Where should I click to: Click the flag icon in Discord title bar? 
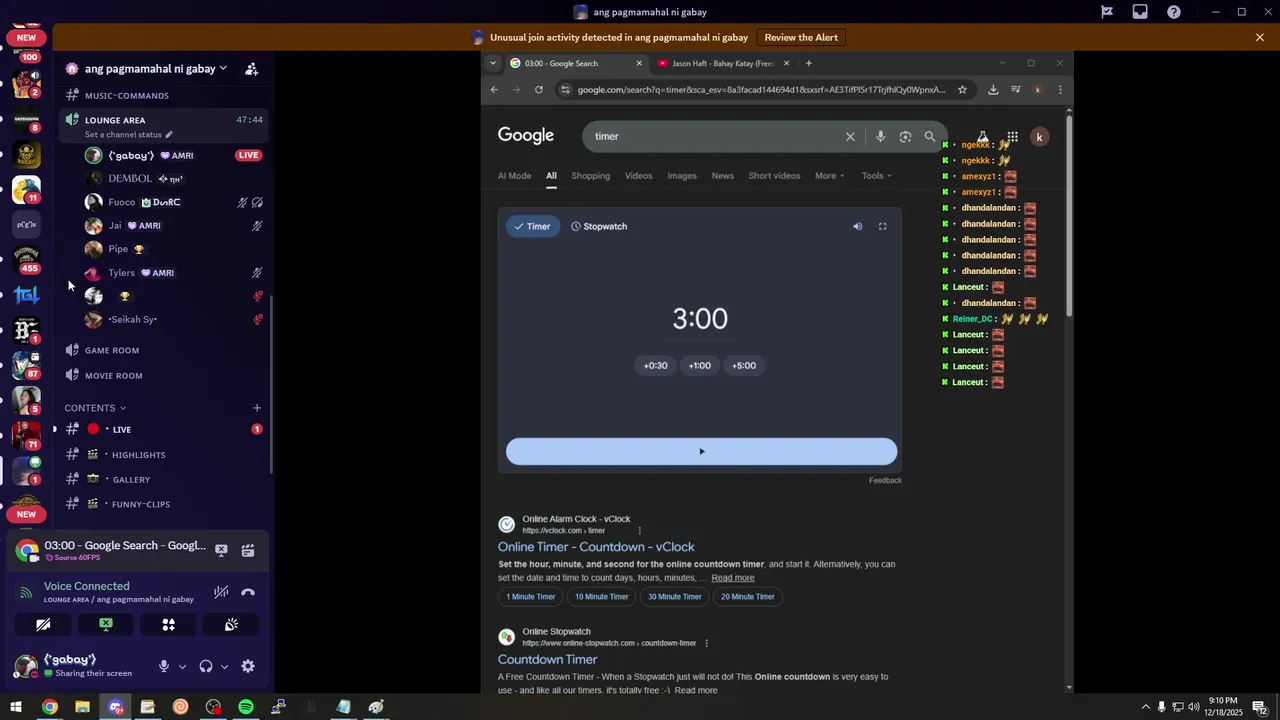click(1107, 12)
